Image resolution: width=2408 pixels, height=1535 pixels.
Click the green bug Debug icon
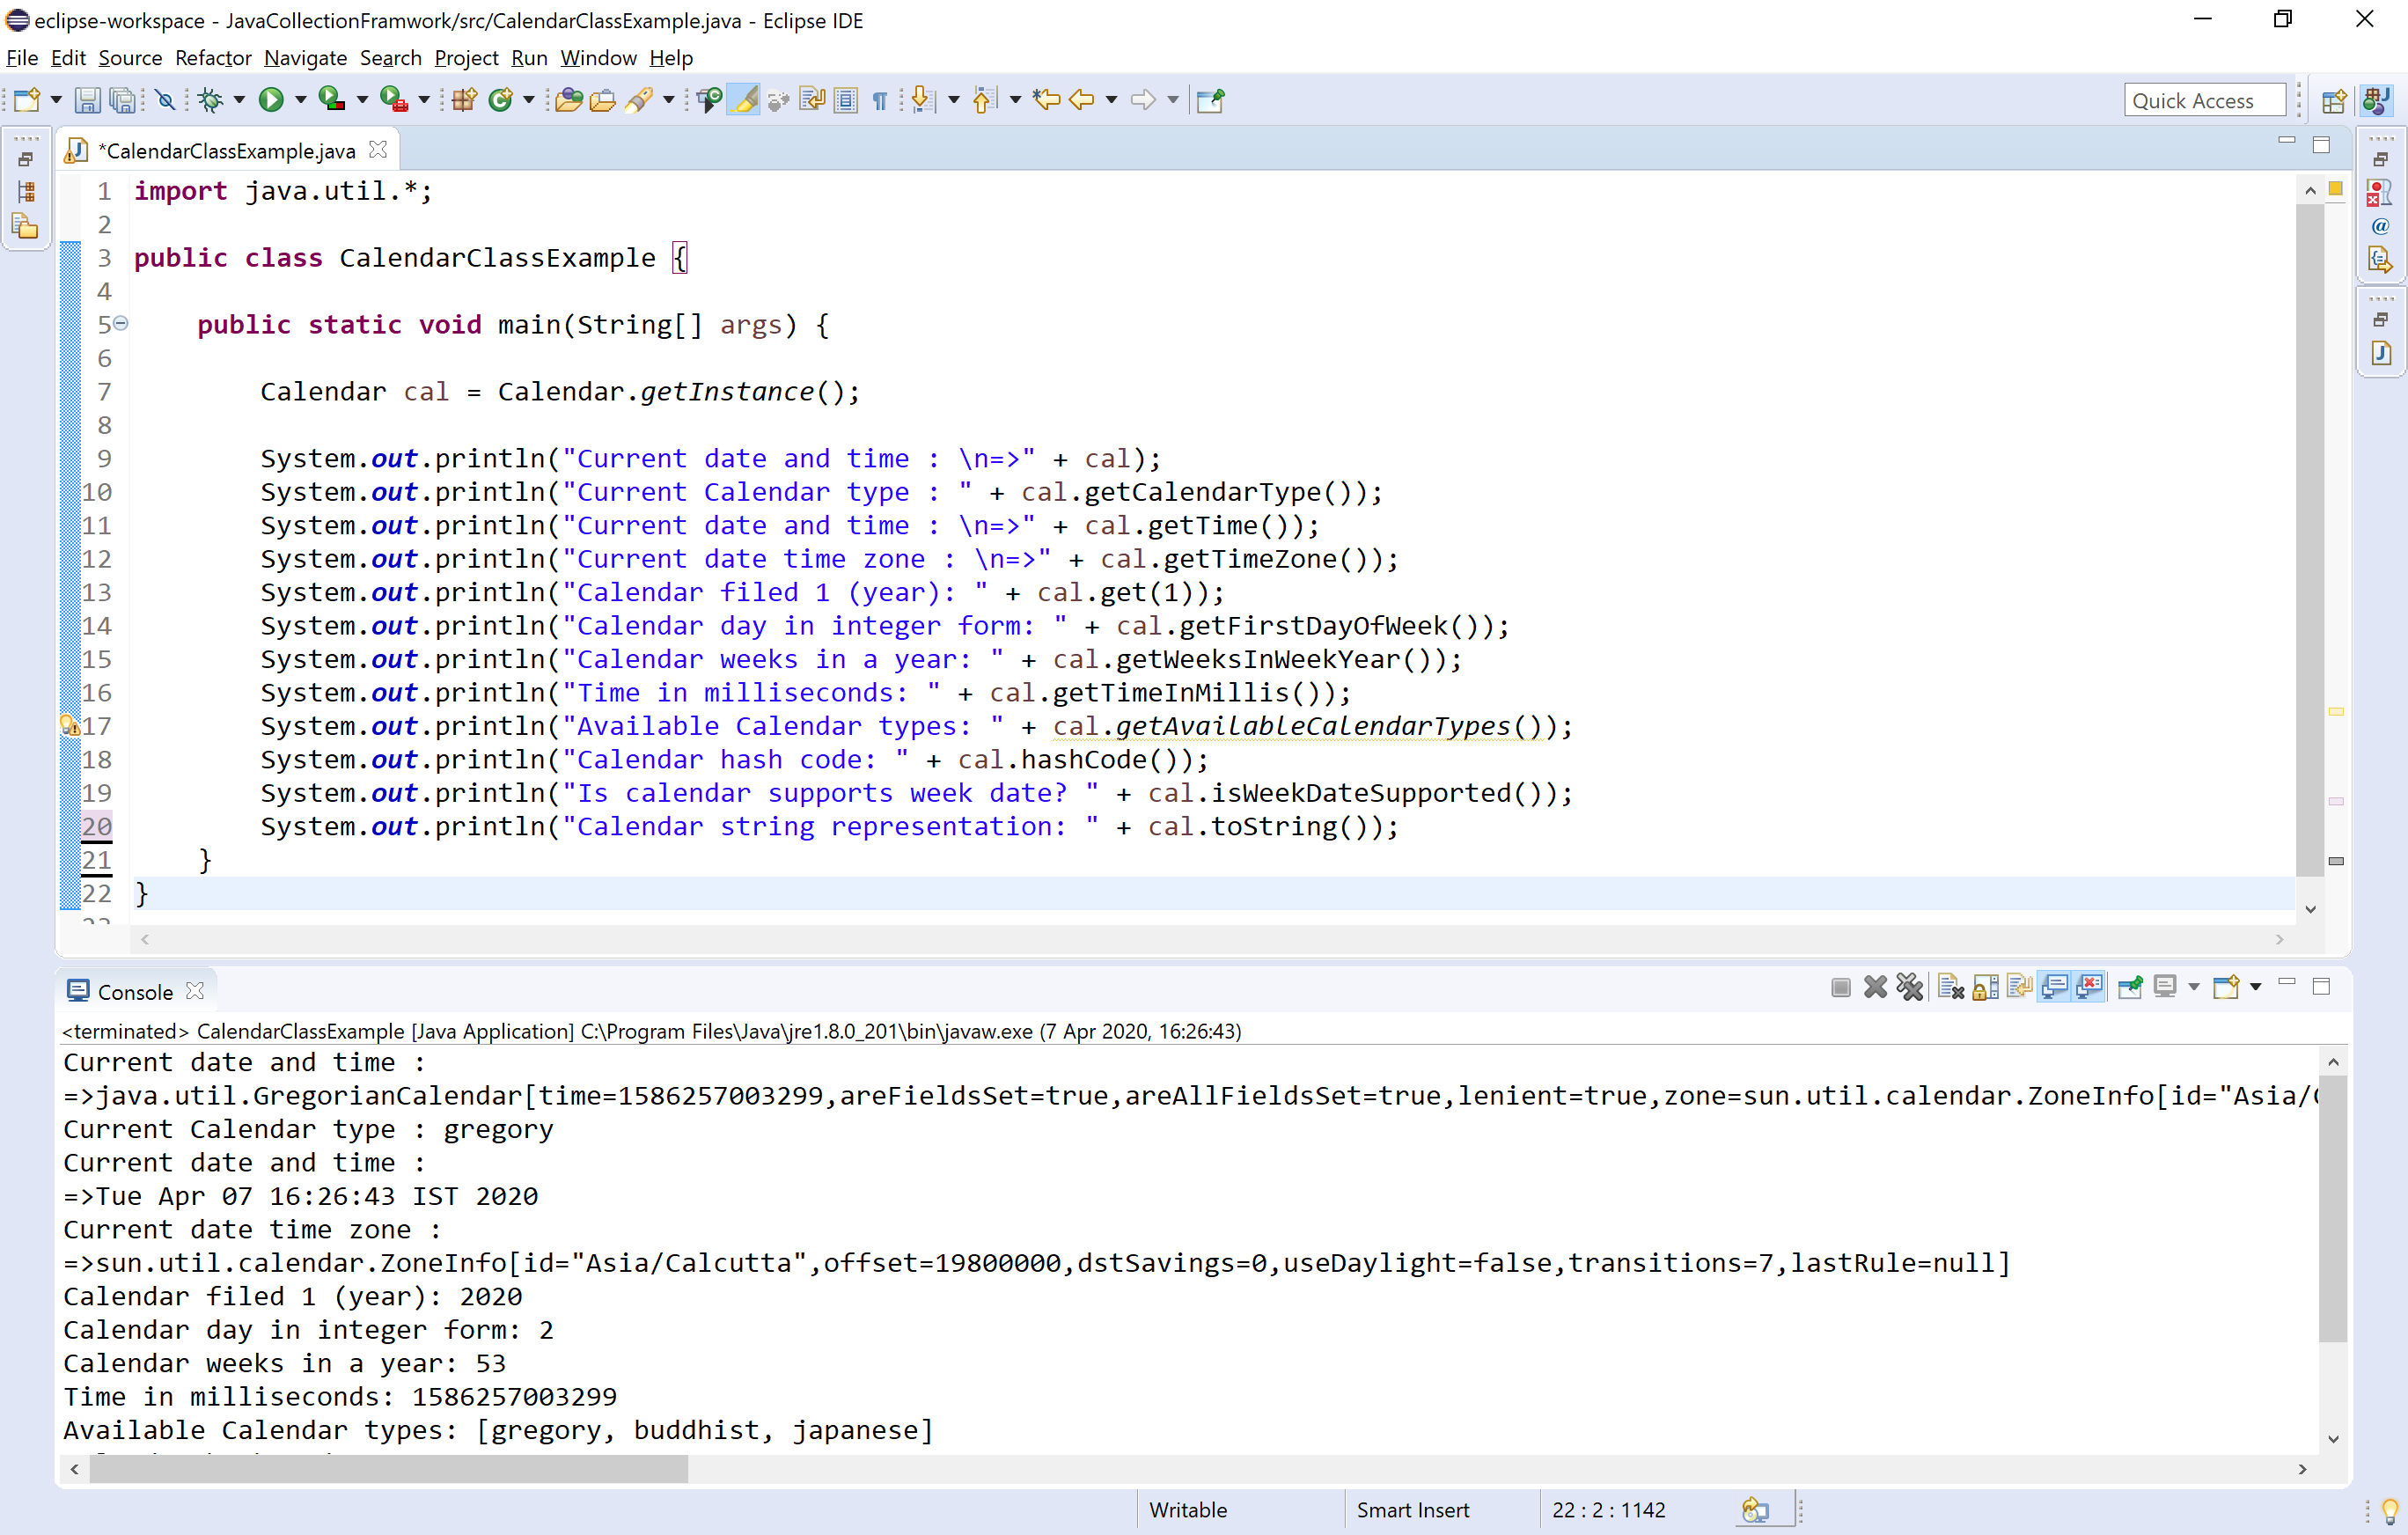pos(210,100)
